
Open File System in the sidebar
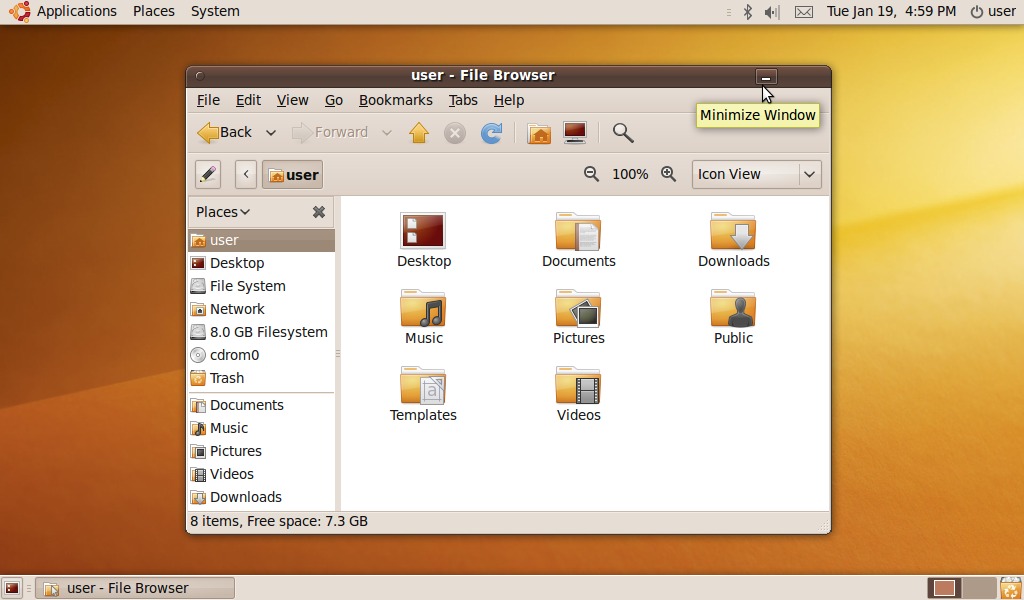[x=261, y=286]
